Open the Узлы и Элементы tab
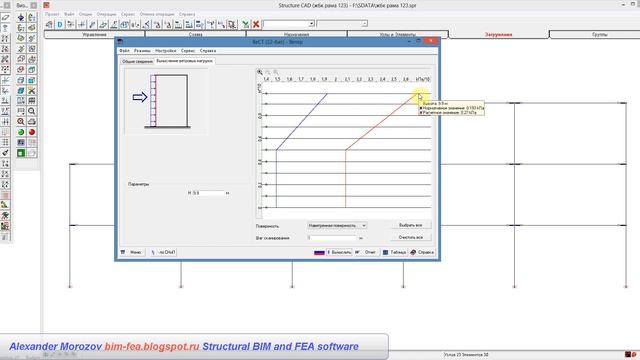 pos(398,35)
